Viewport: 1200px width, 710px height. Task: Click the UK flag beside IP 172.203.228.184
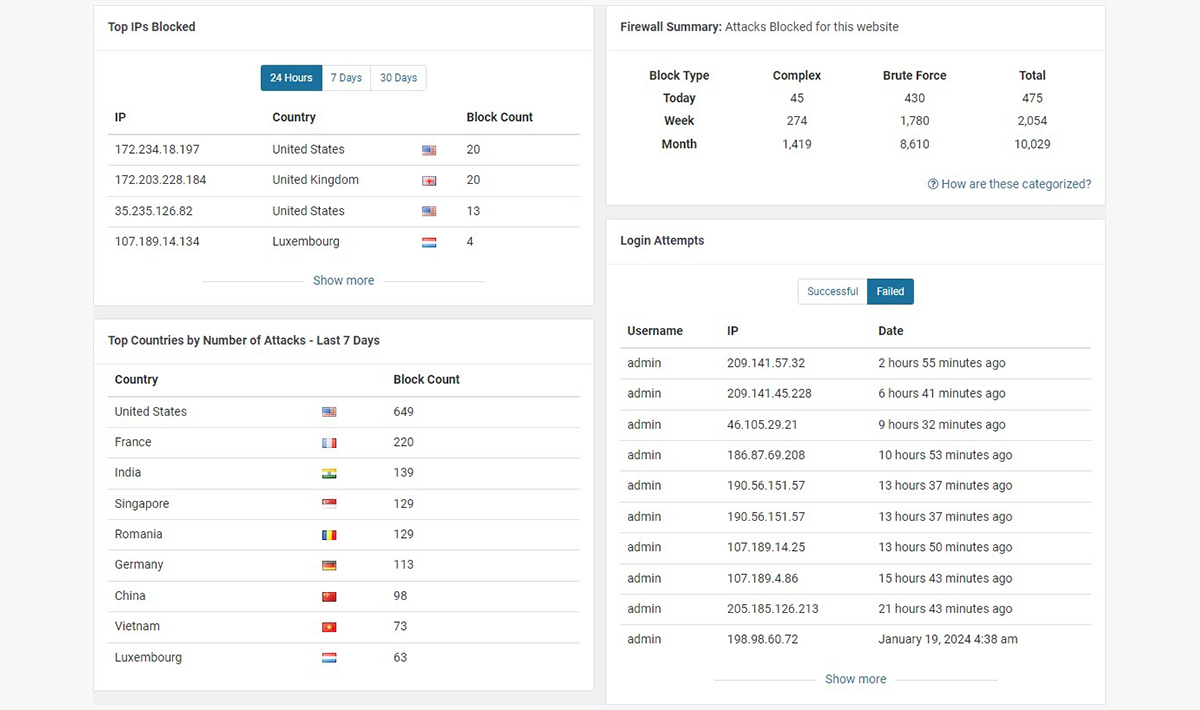(x=429, y=181)
